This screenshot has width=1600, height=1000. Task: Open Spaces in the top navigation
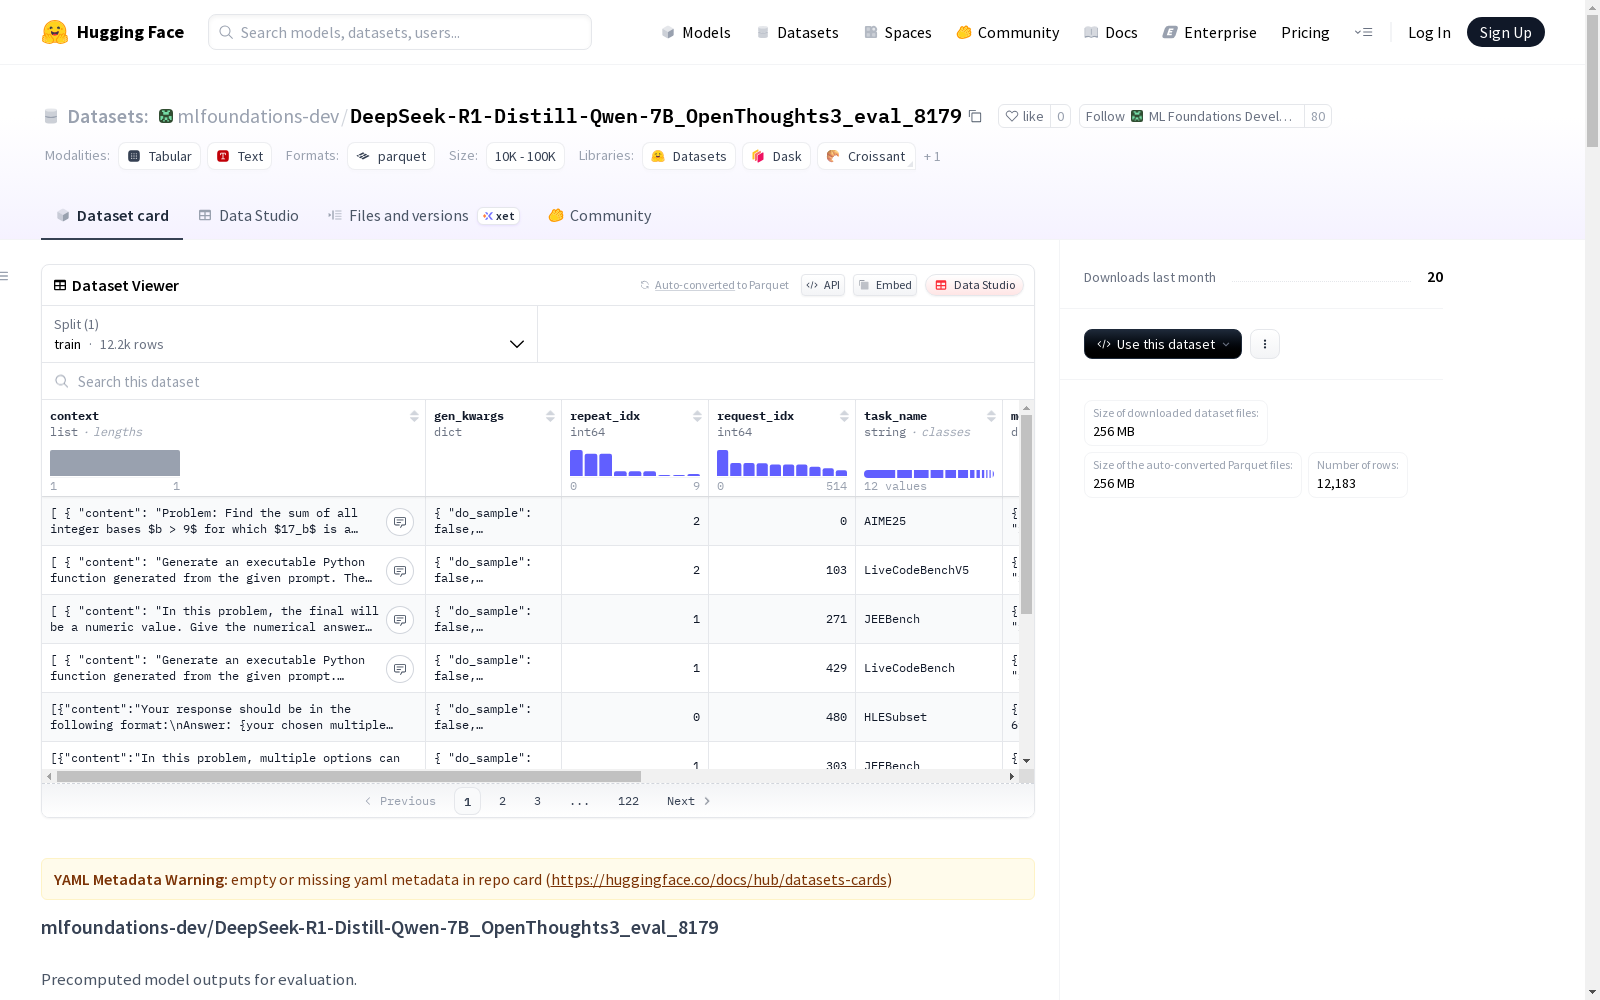coord(898,32)
